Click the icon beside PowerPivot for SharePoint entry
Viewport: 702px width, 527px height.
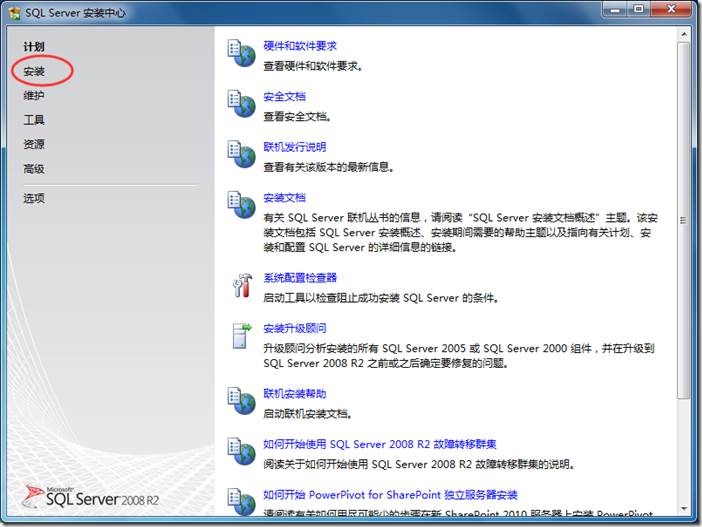(x=241, y=501)
